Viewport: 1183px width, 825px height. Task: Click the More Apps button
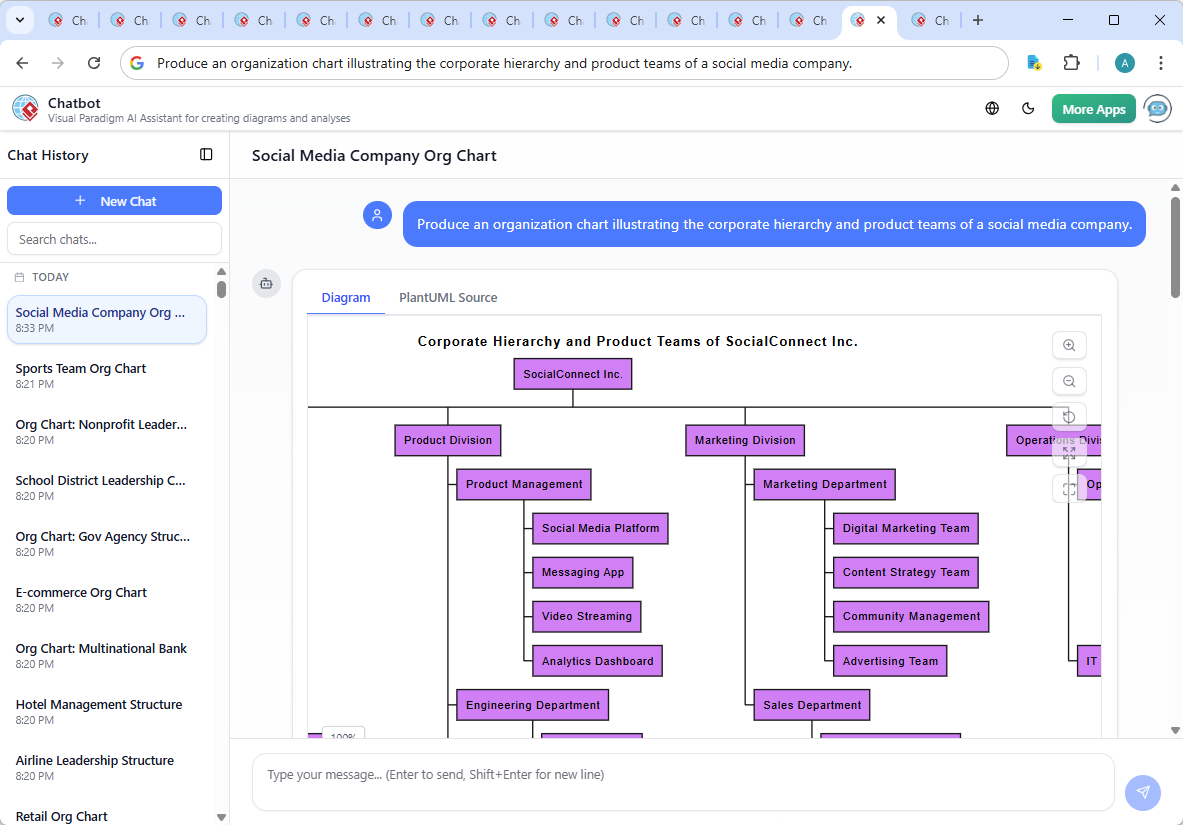coord(1093,108)
